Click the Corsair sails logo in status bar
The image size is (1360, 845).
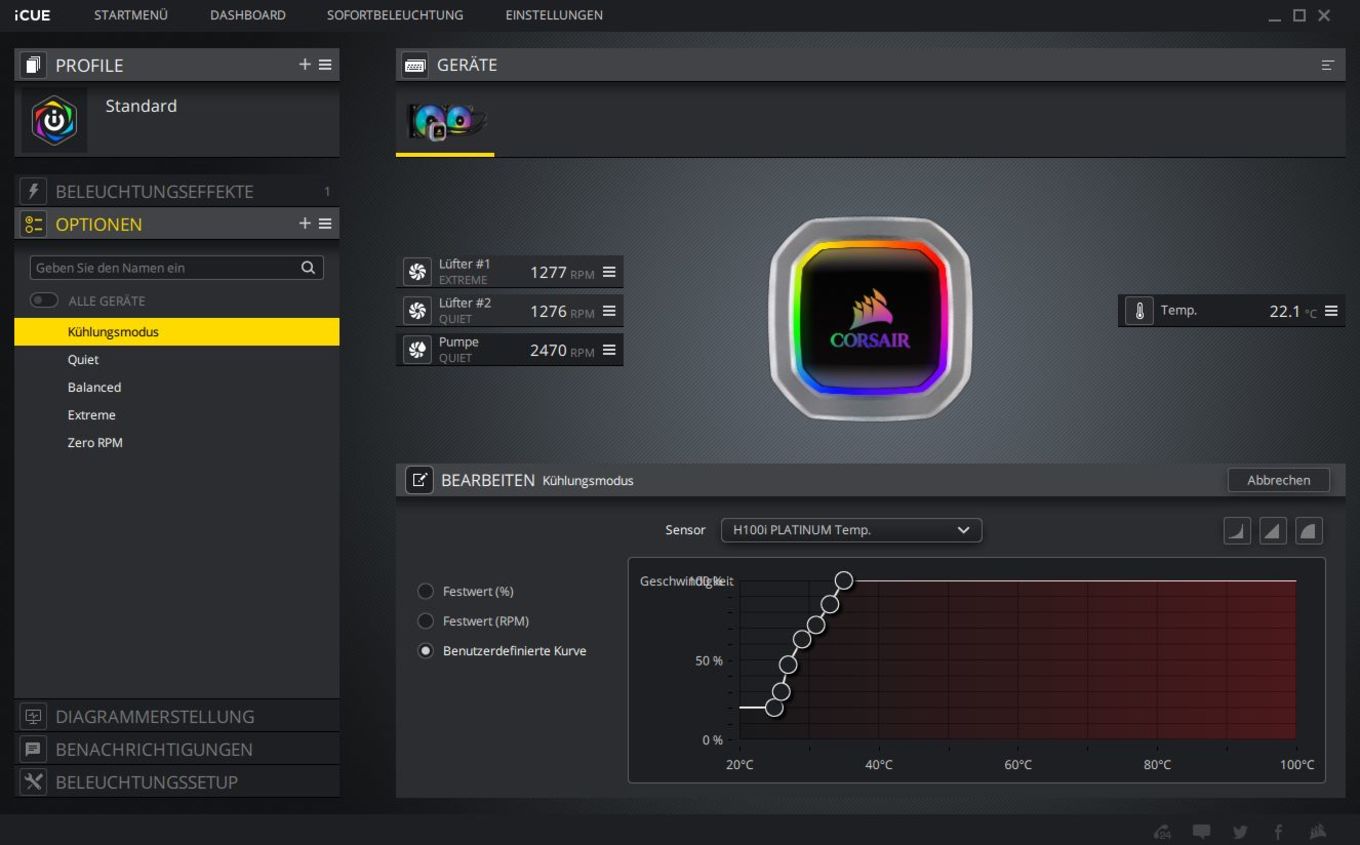click(x=1318, y=832)
